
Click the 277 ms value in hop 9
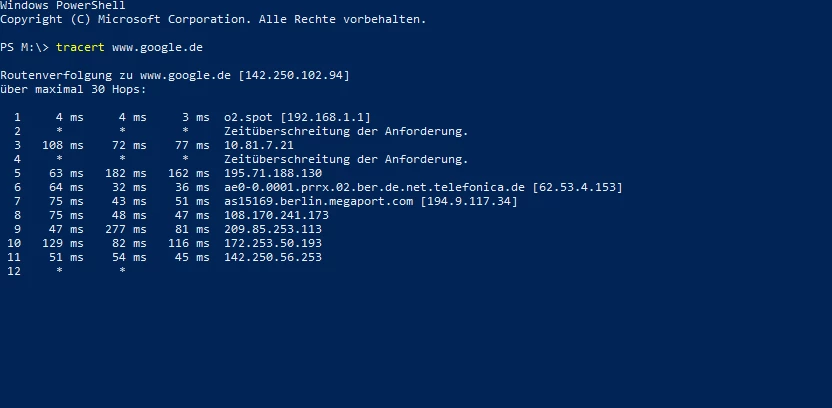[134, 229]
